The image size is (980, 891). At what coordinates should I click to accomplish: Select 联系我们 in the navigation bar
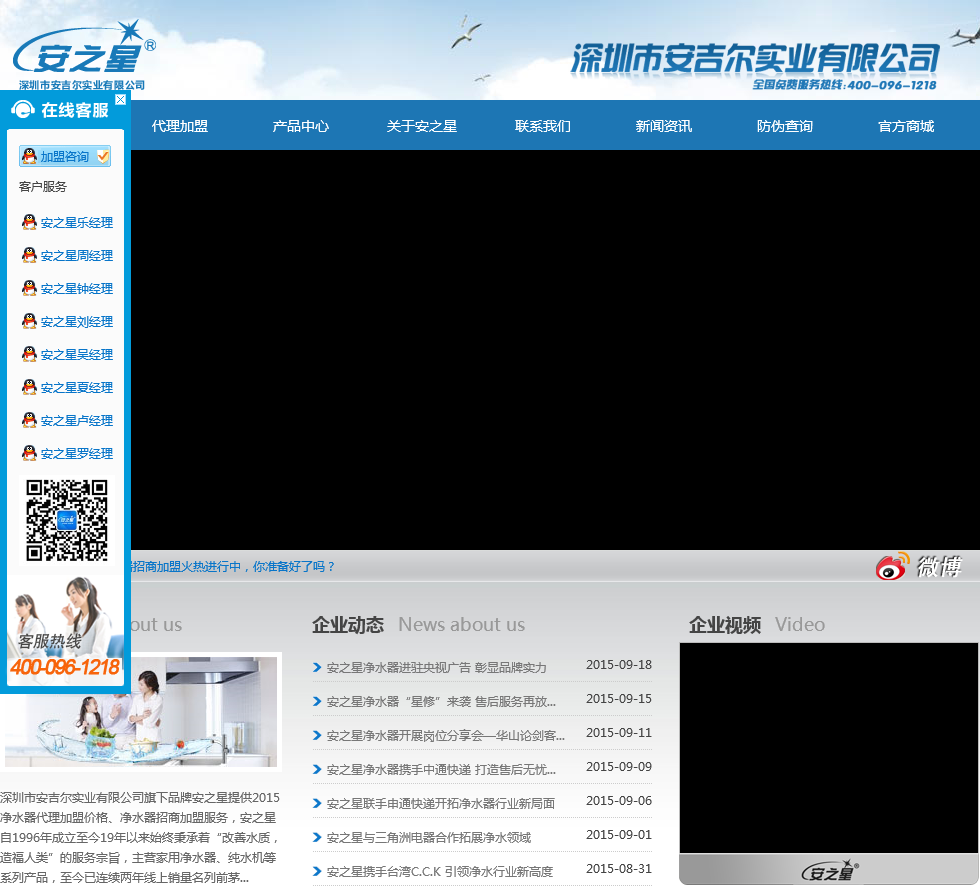pyautogui.click(x=542, y=126)
